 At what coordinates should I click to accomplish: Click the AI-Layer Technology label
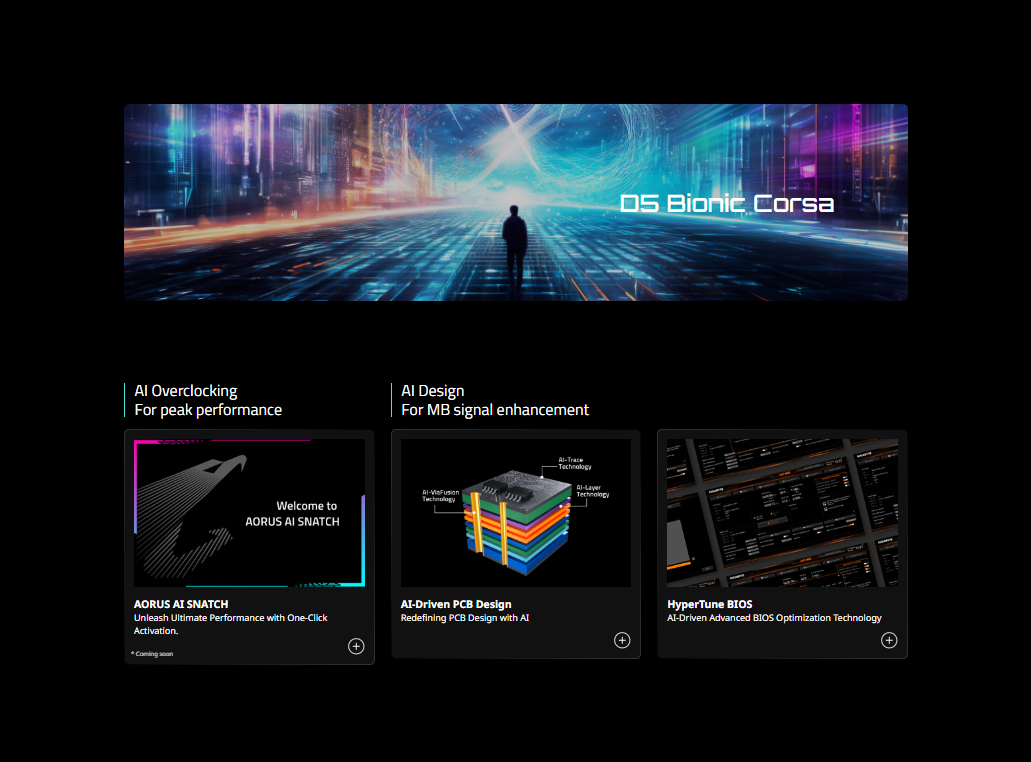(x=592, y=490)
